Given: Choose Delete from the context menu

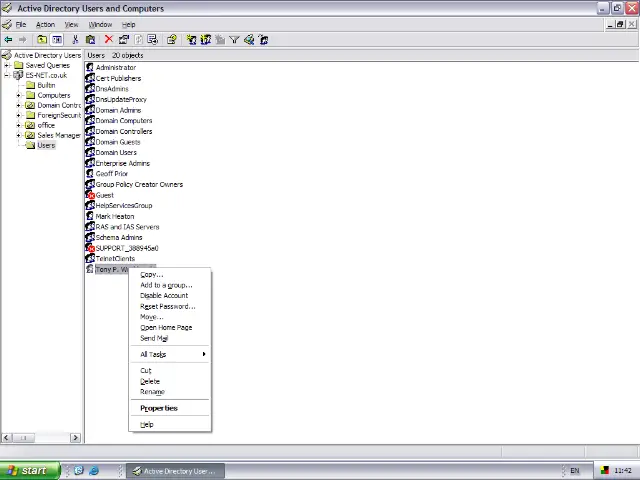Looking at the screenshot, I should point(170,381).
